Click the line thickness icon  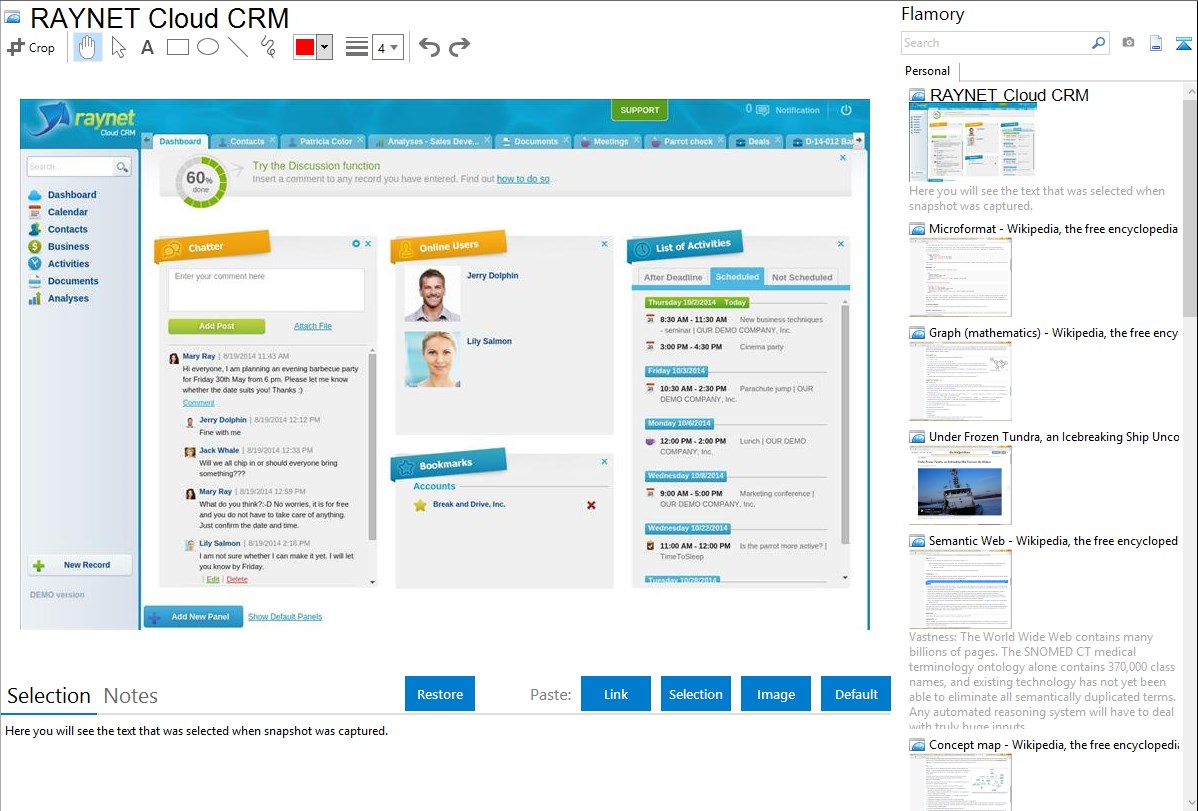tap(357, 47)
